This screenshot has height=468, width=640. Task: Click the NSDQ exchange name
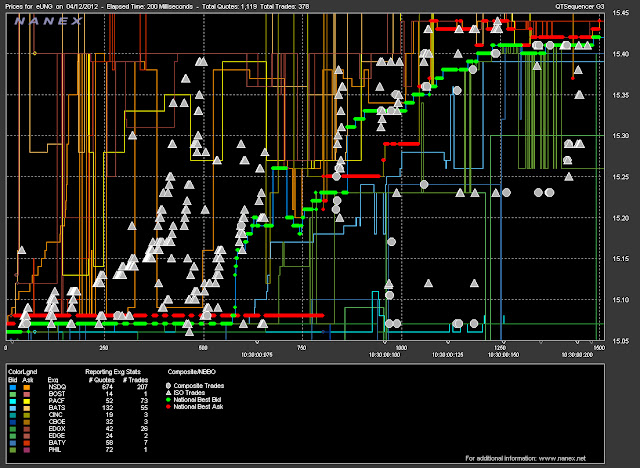pos(57,387)
